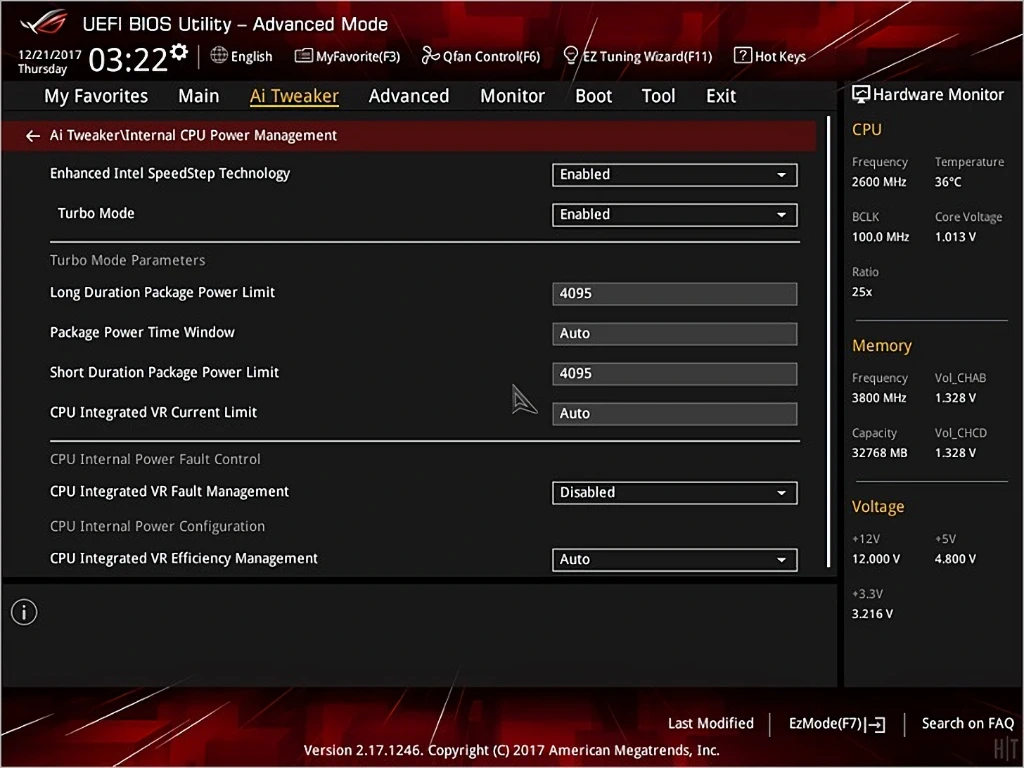The height and width of the screenshot is (768, 1024).
Task: Click memory frequency value 3800 MHz
Action: pyautogui.click(x=879, y=398)
